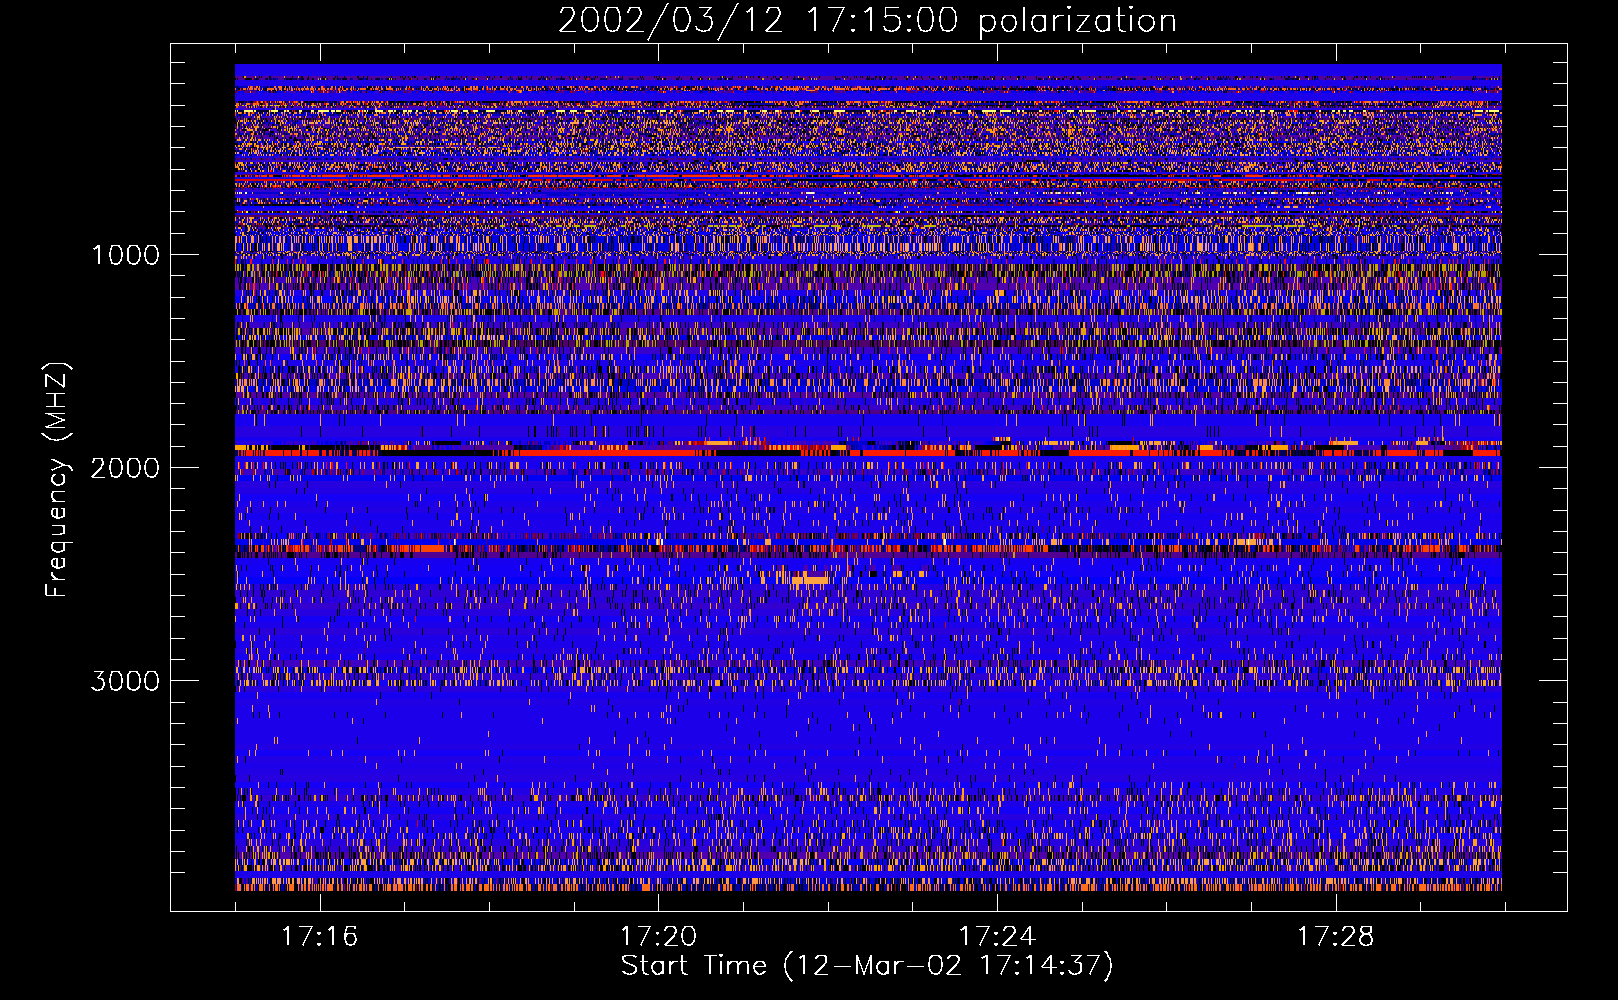Click the 'Frequency (MHZ)' axis label
Viewport: 1618px width, 1000px height.
(57, 480)
